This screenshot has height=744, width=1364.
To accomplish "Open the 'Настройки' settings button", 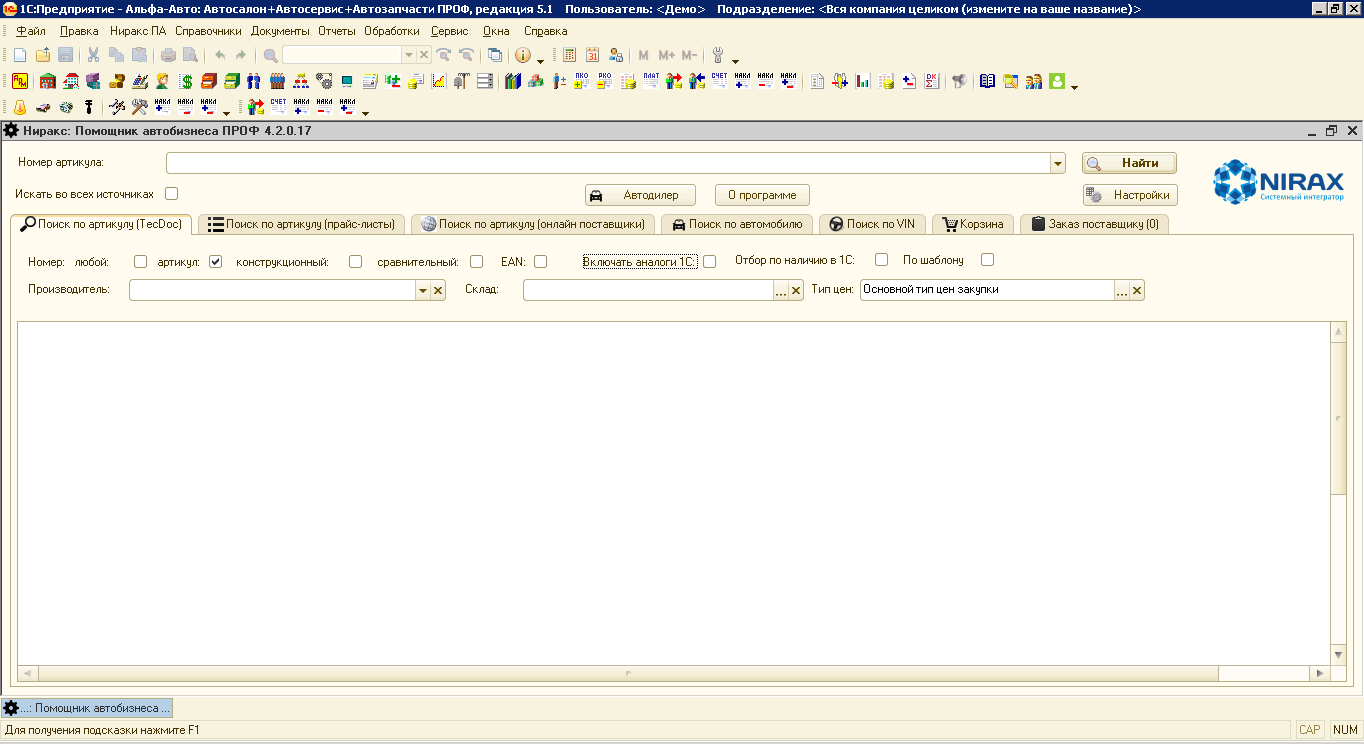I will [1130, 195].
